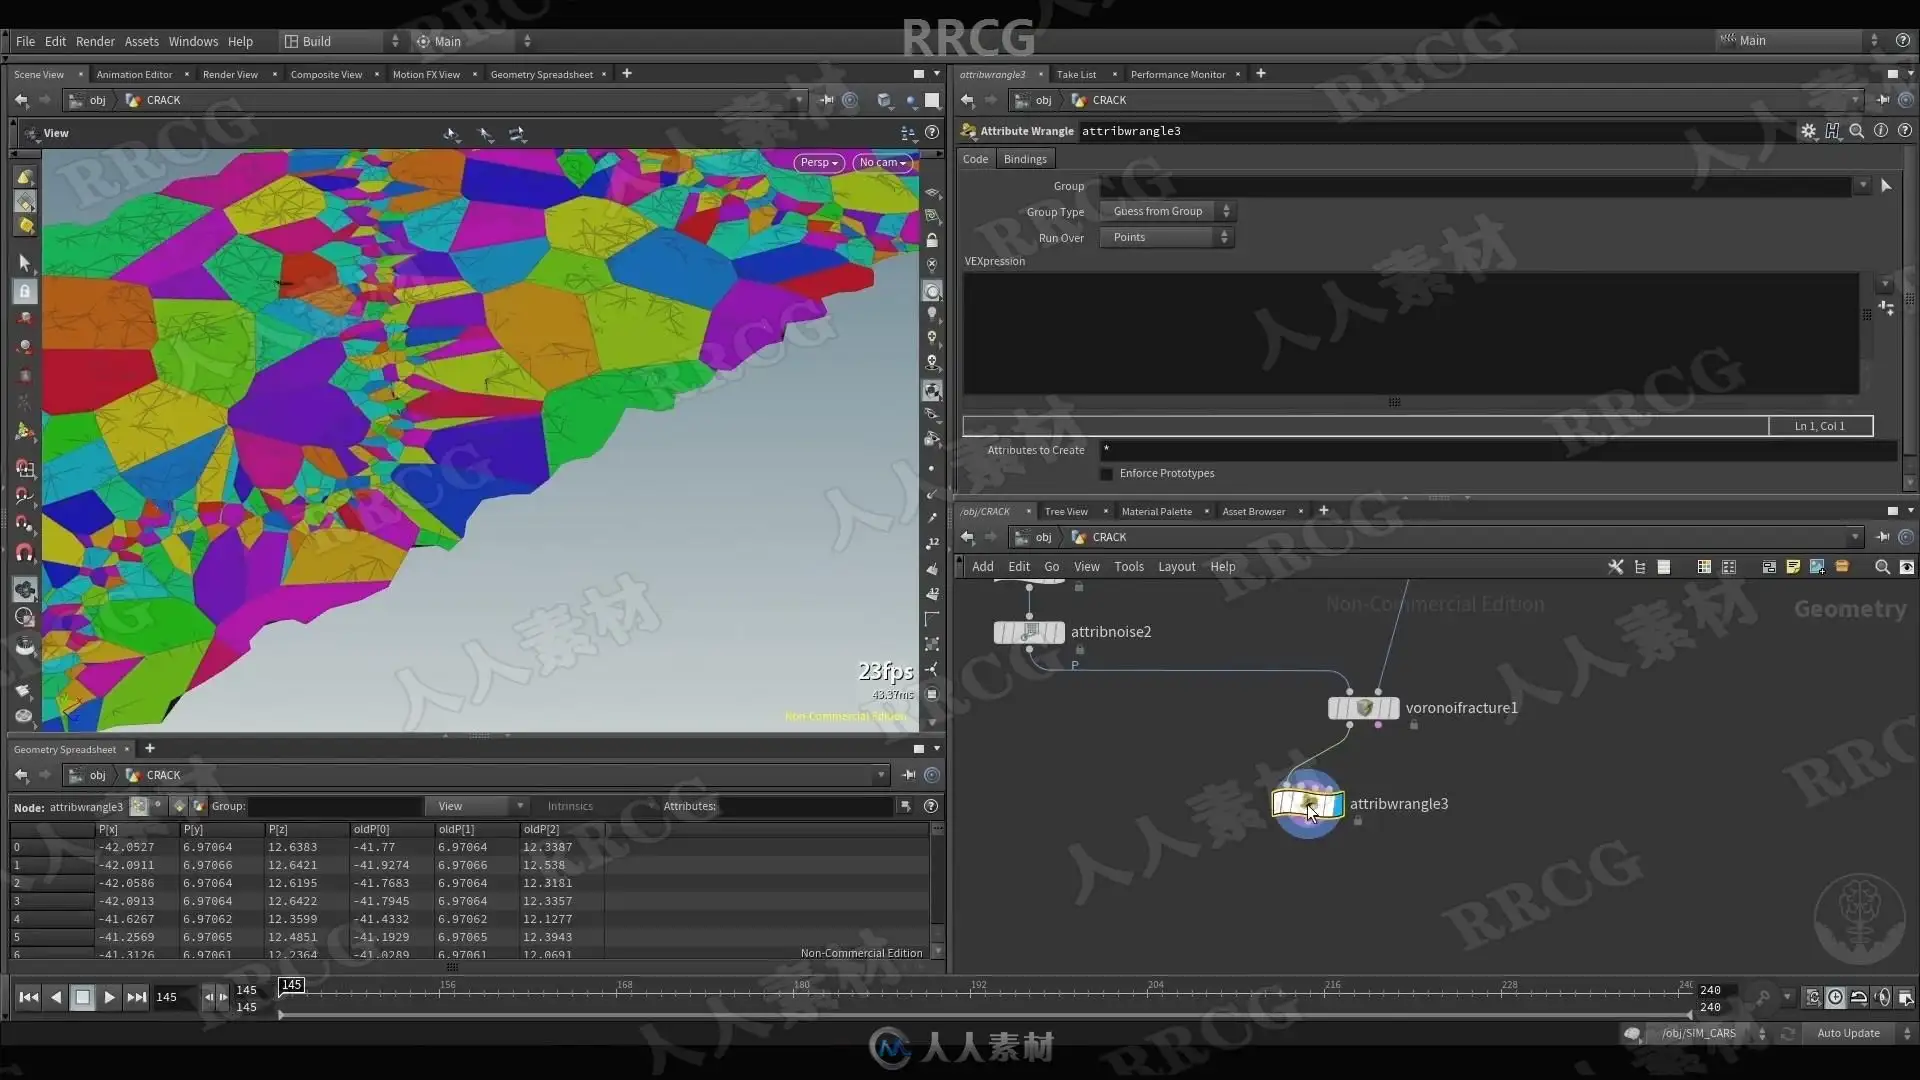This screenshot has width=1920, height=1080.
Task: Click the attribnoise2 node icon
Action: tap(1029, 632)
